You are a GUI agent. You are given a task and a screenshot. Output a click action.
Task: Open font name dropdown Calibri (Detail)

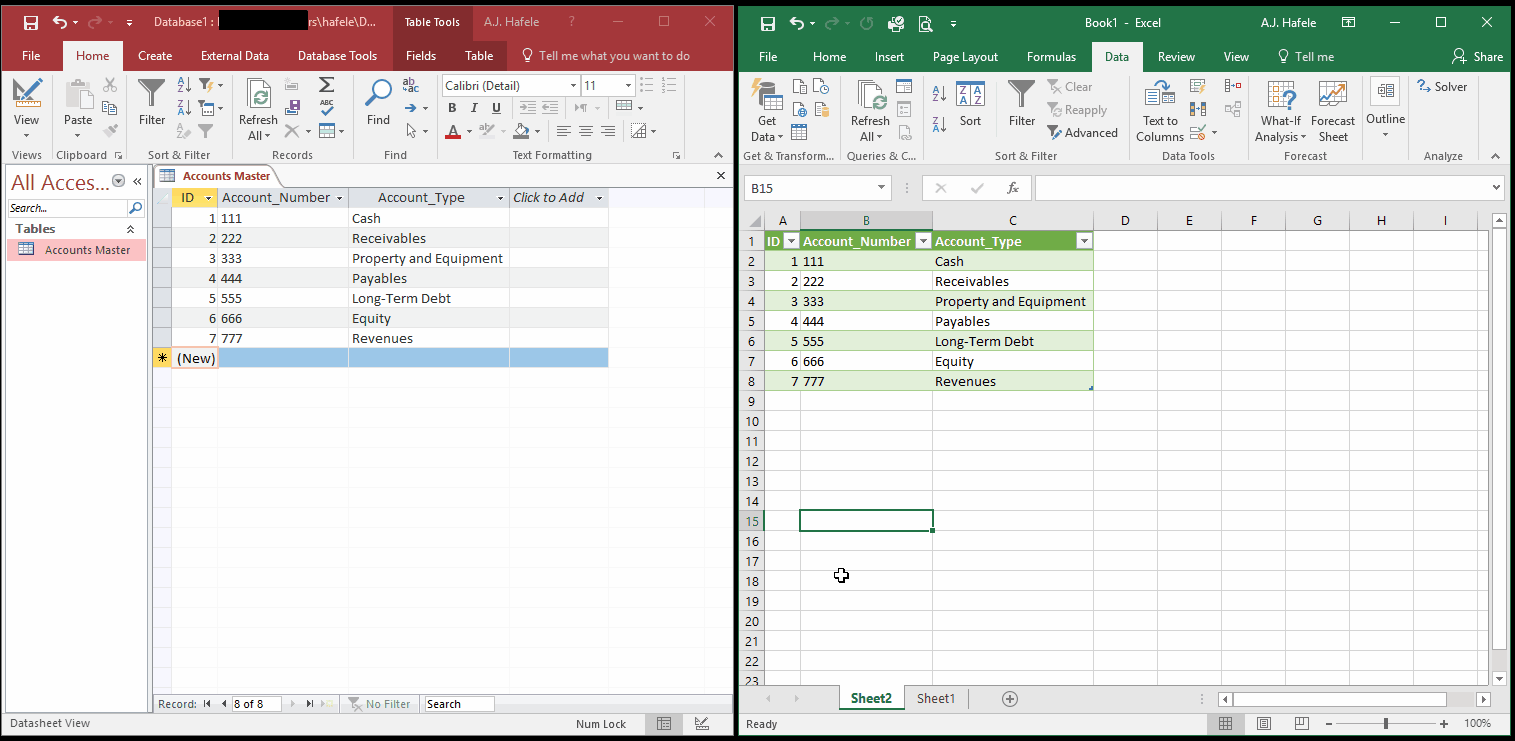(573, 86)
